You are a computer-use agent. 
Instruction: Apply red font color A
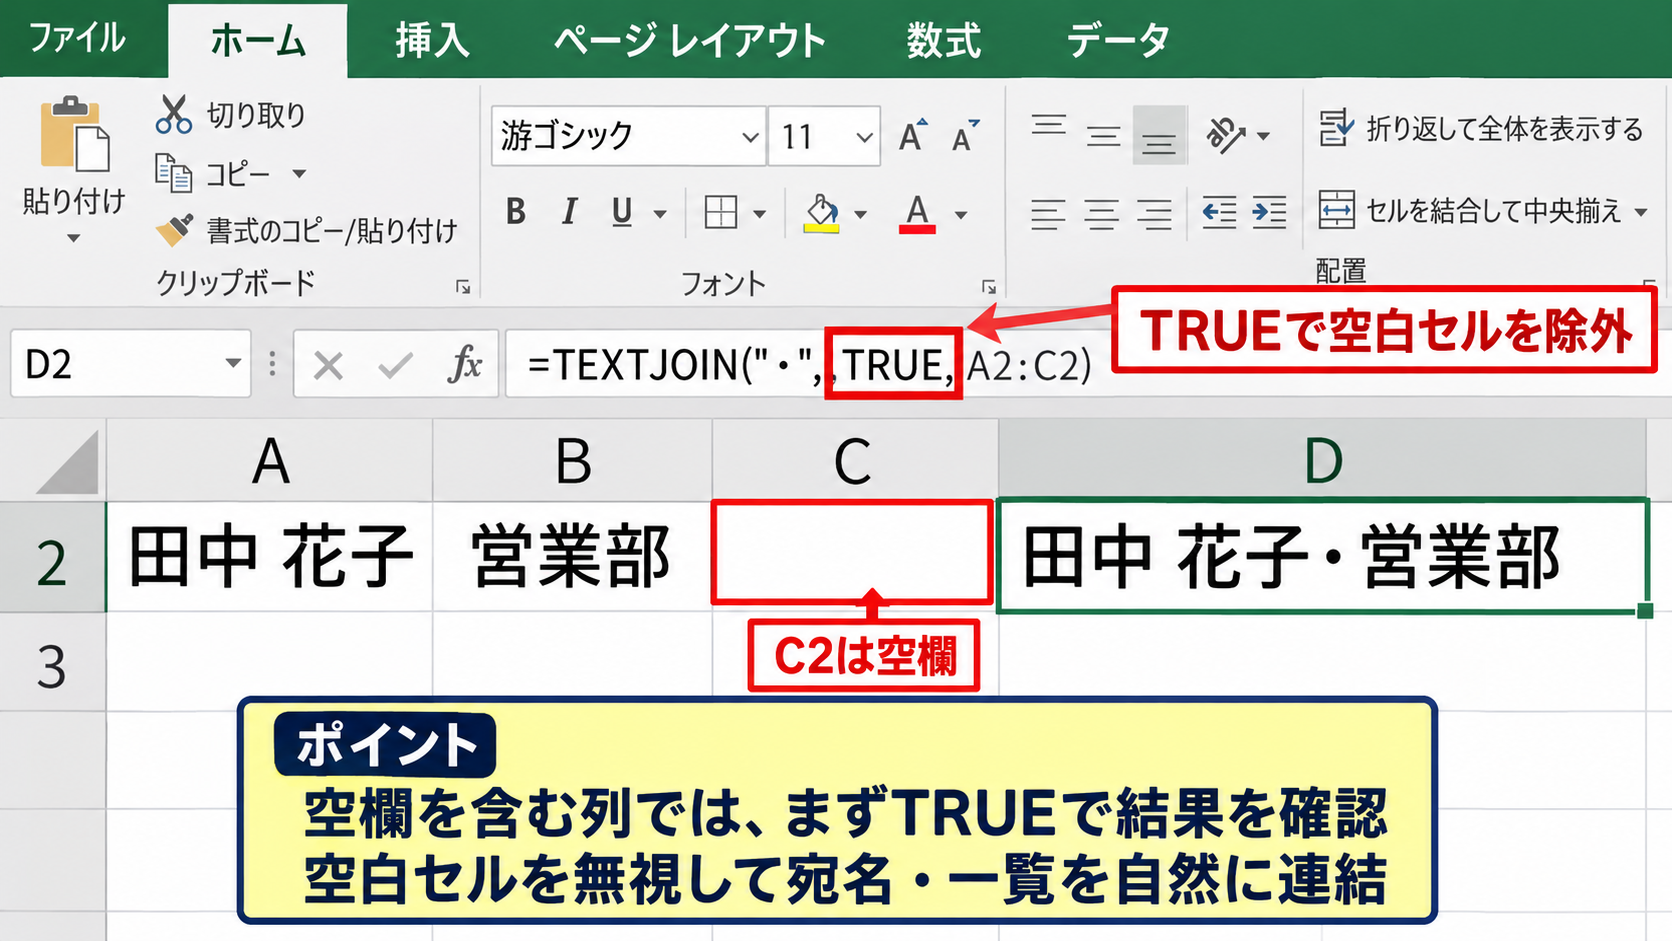[917, 213]
